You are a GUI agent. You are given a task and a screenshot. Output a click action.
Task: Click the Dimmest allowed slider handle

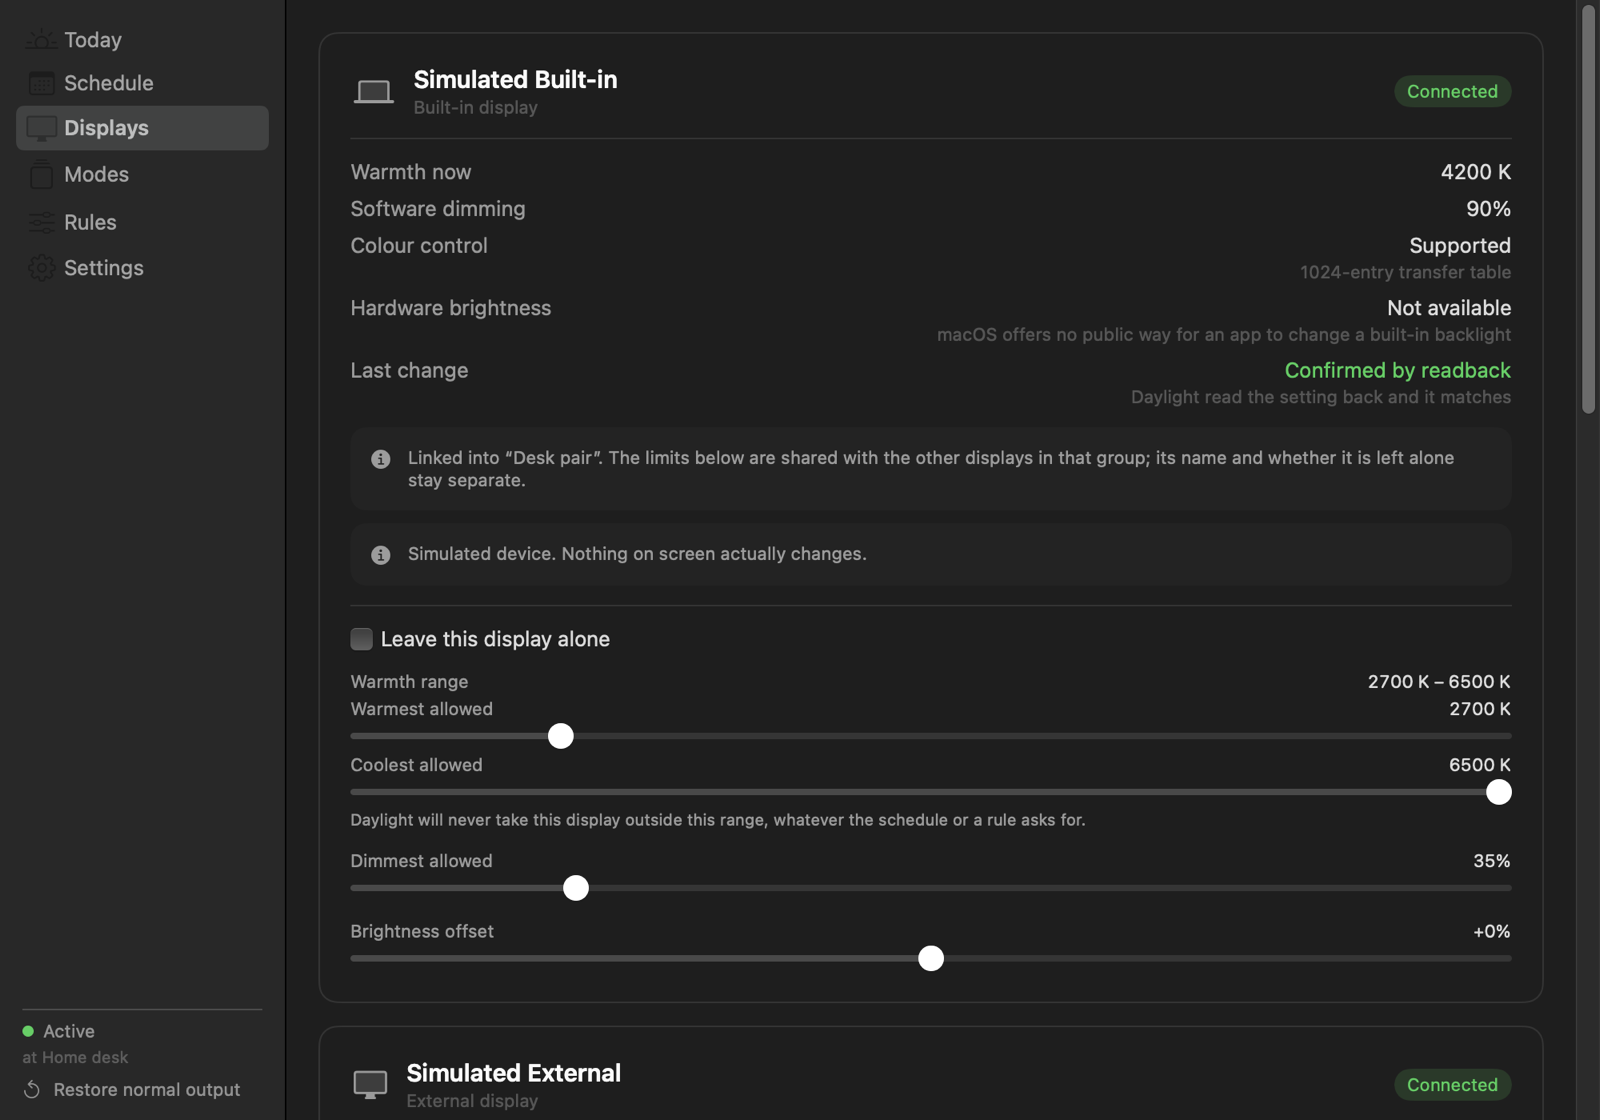click(576, 888)
